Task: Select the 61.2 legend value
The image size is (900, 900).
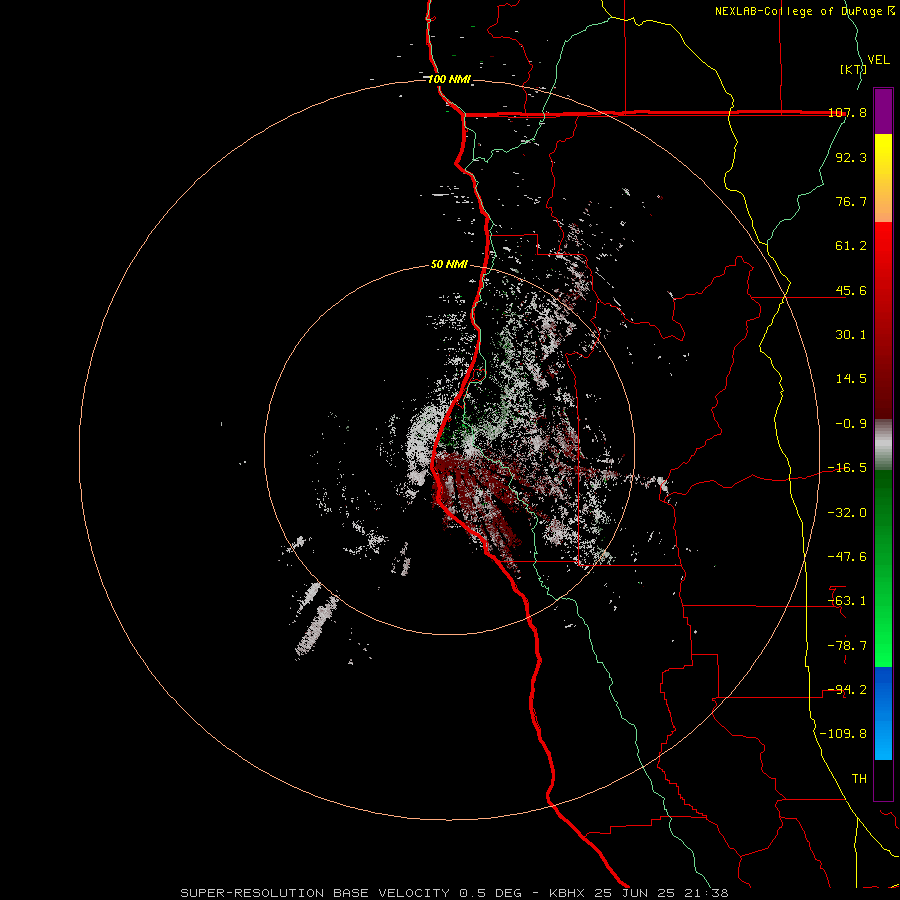Action: click(x=851, y=246)
